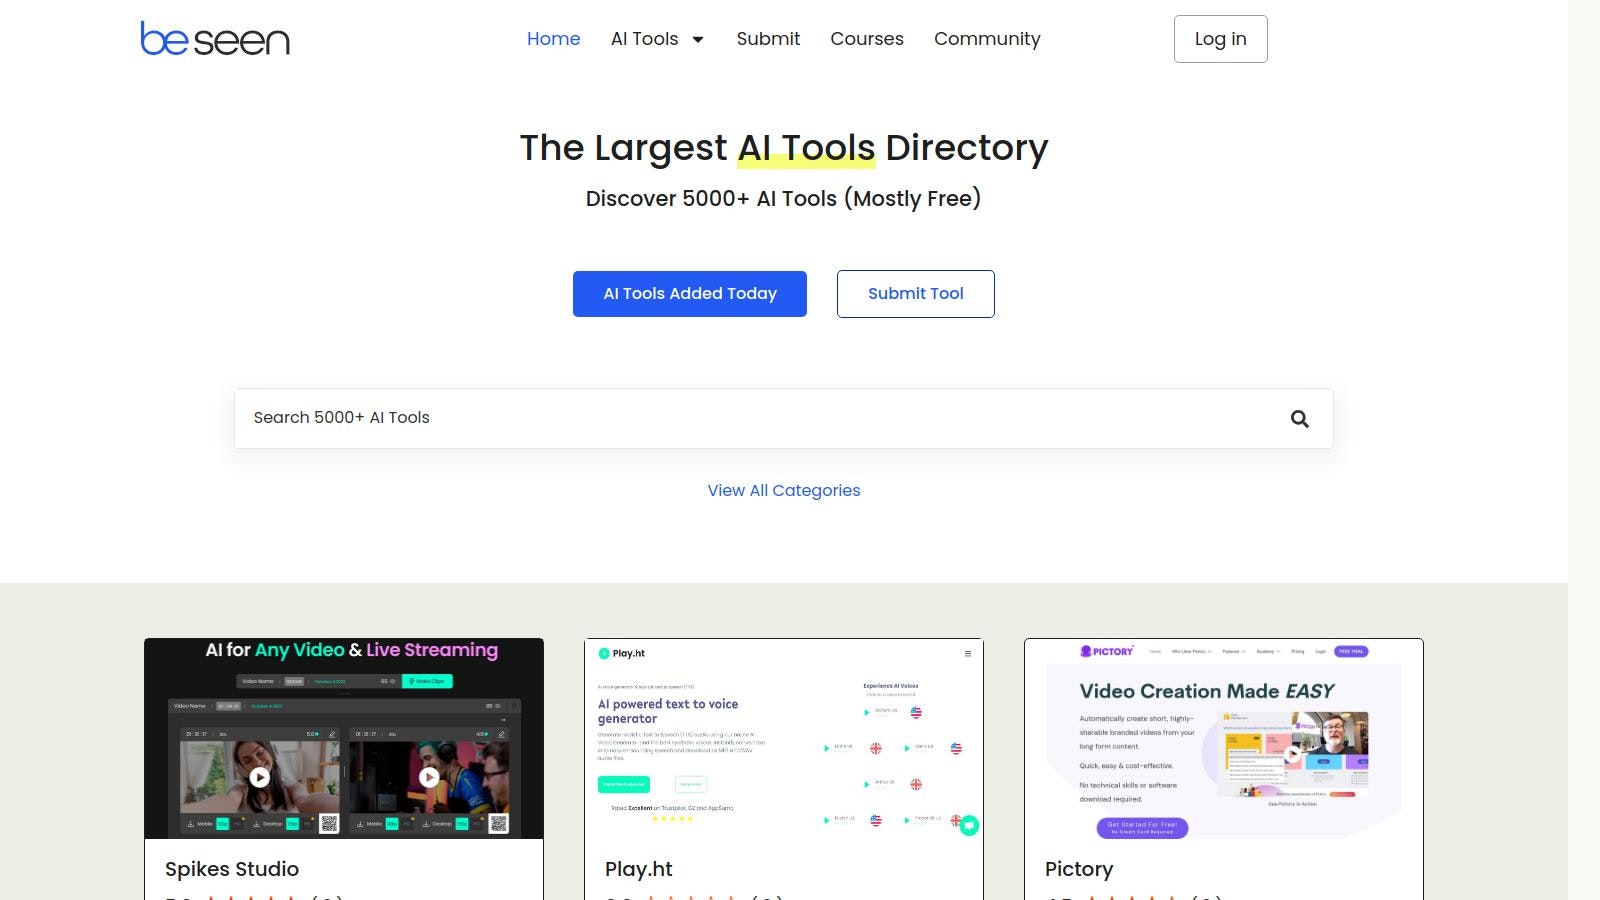
Task: Open the Community page
Action: 987,39
